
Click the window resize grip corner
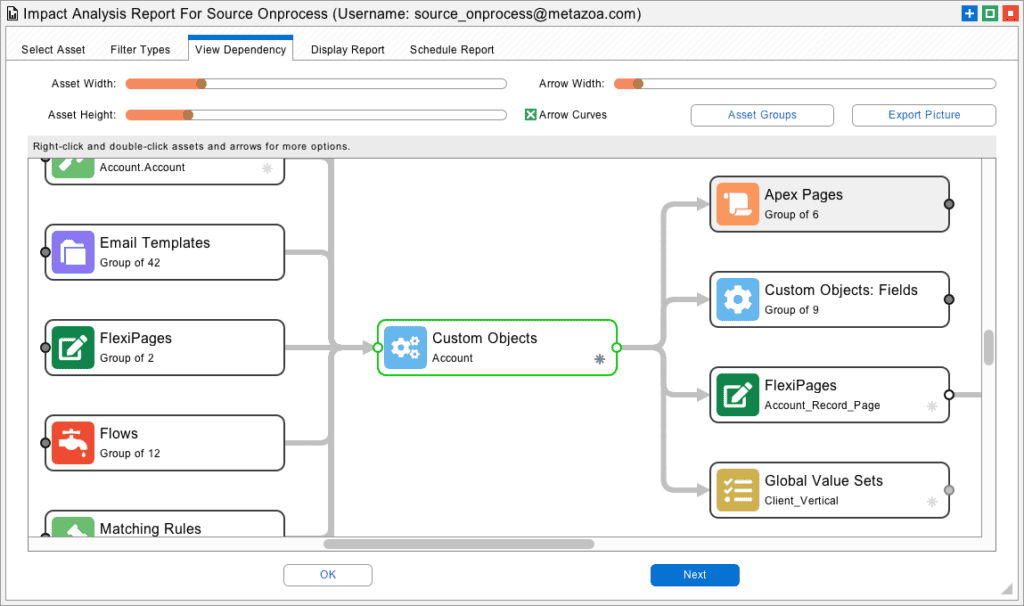1006,589
